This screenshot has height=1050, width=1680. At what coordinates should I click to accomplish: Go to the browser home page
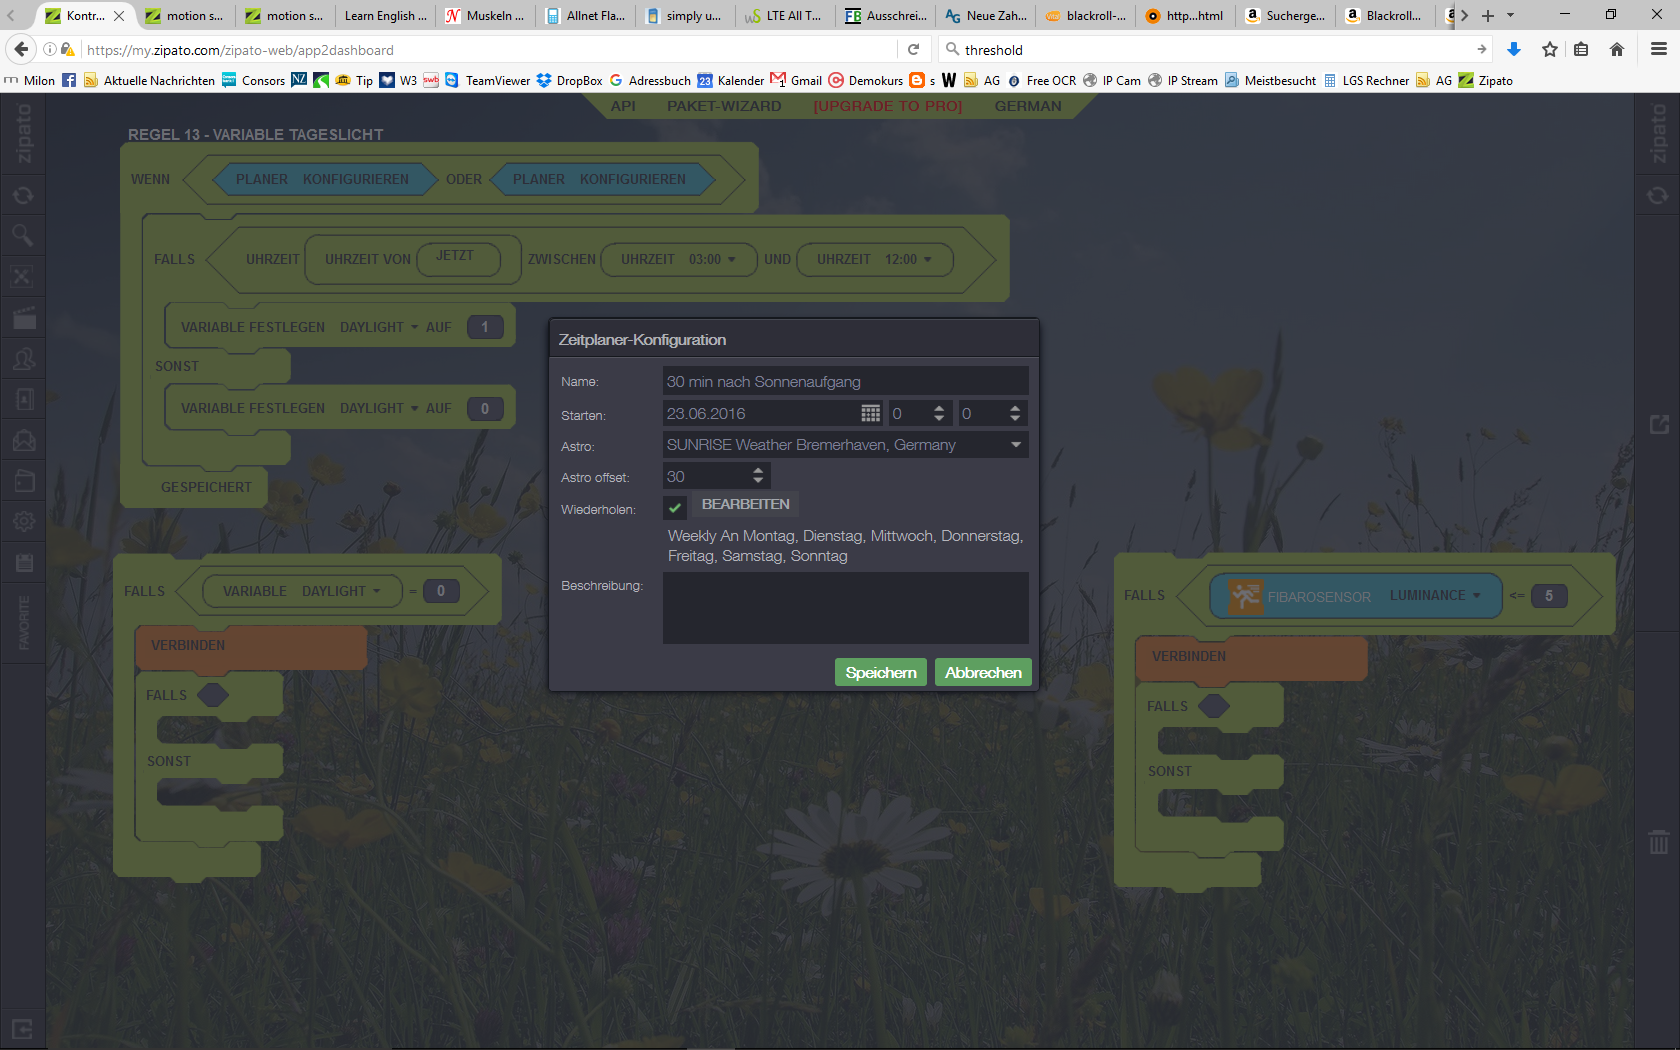pyautogui.click(x=1617, y=50)
